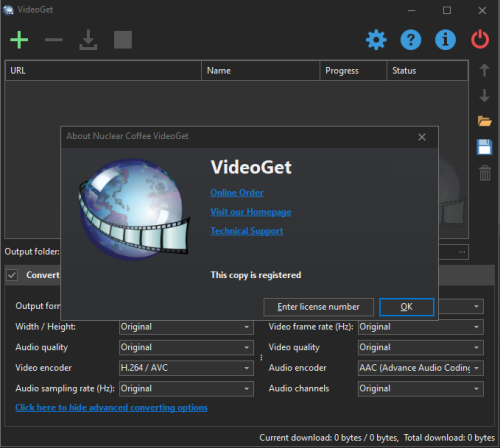Click the Online Order link
The width and height of the screenshot is (500, 448).
coord(237,193)
